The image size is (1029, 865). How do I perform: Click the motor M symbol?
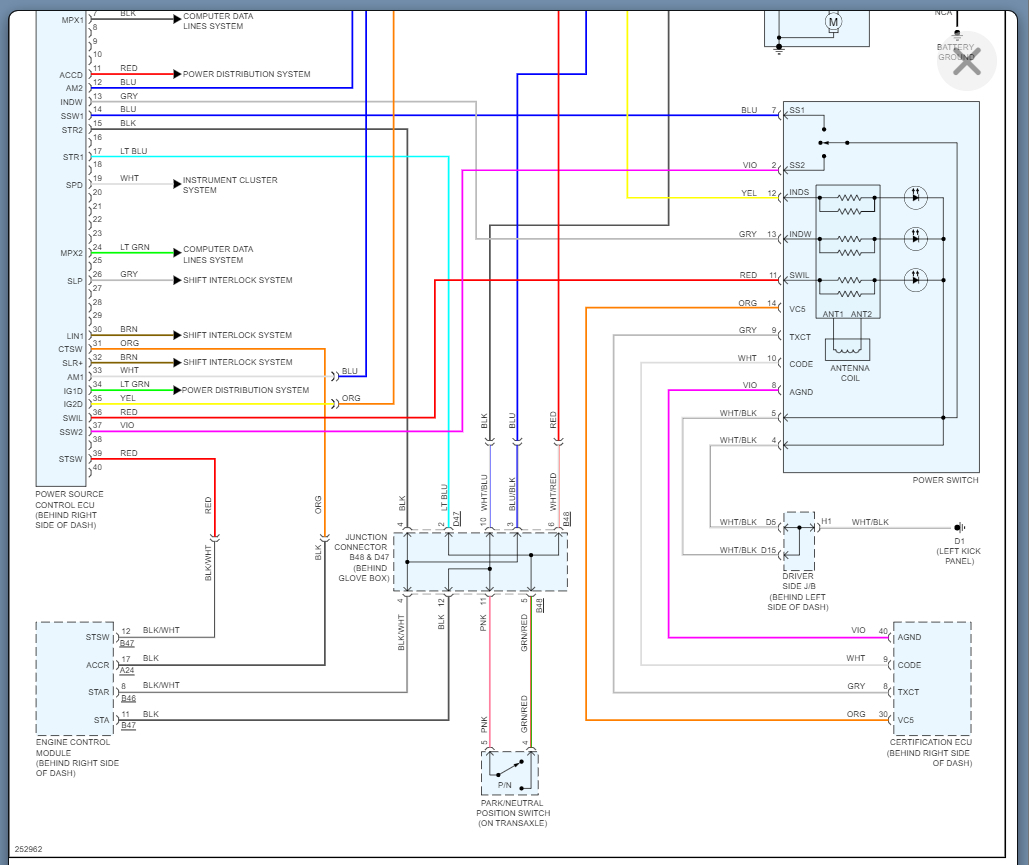coord(833,22)
